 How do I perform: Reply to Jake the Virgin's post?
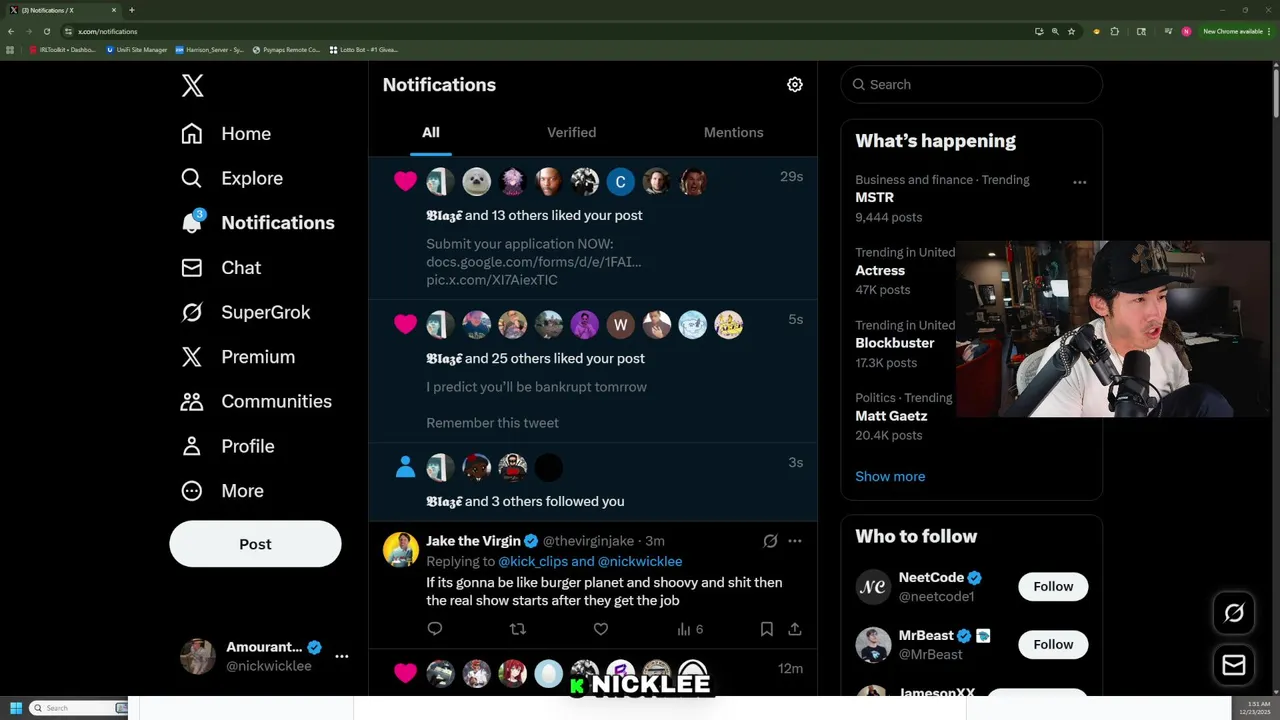coord(435,629)
